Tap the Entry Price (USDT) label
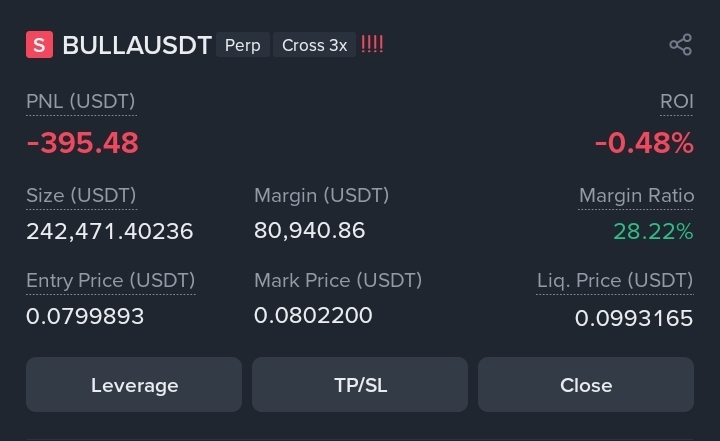 coord(111,281)
